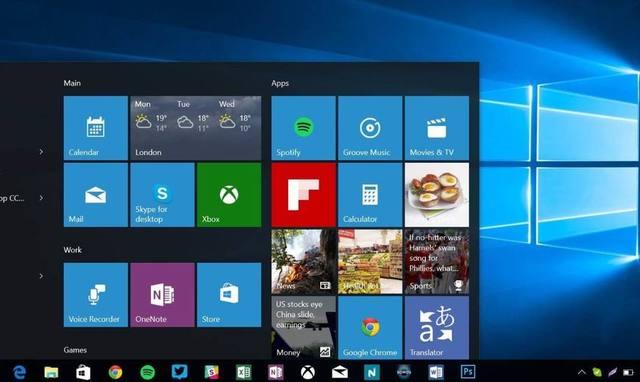Launch Chrome from the taskbar
This screenshot has height=382, width=640.
(116, 372)
